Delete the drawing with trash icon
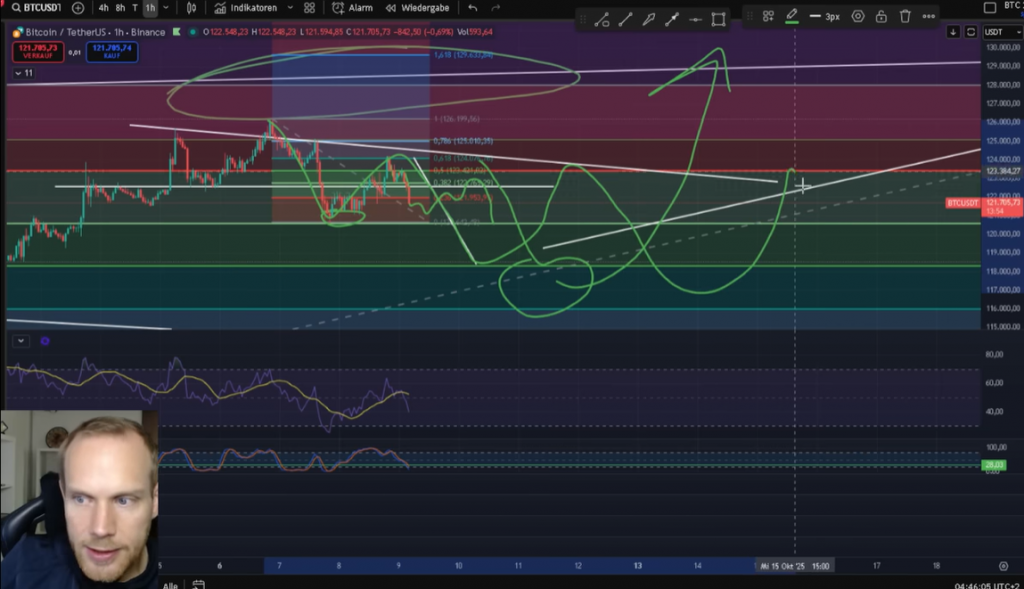This screenshot has height=589, width=1024. pyautogui.click(x=905, y=17)
